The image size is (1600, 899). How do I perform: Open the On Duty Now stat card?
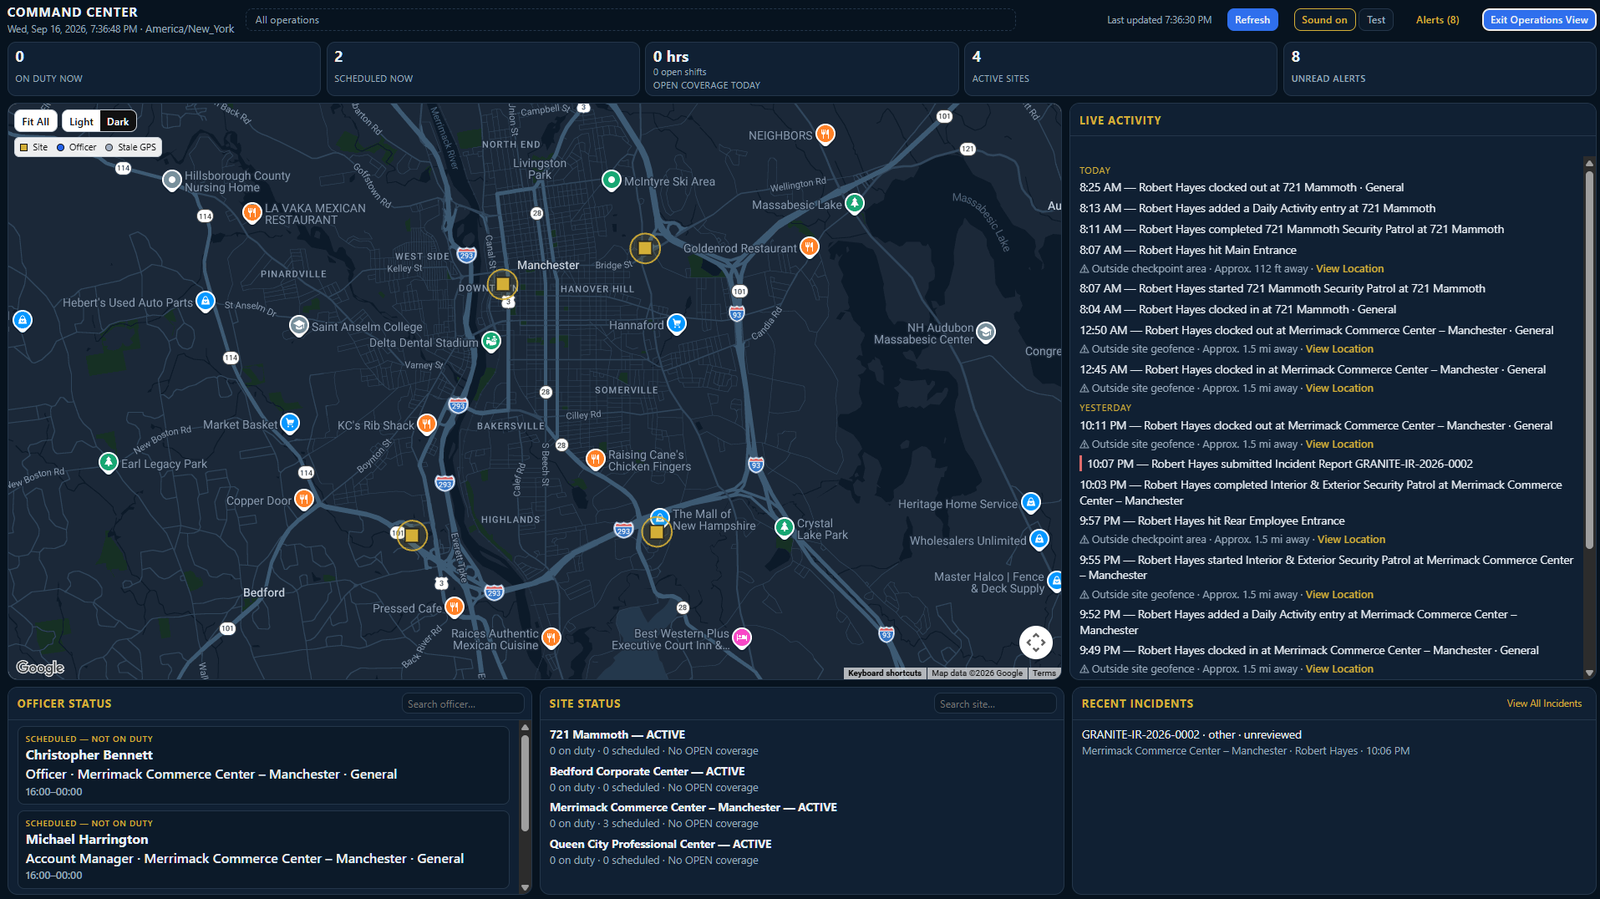164,69
